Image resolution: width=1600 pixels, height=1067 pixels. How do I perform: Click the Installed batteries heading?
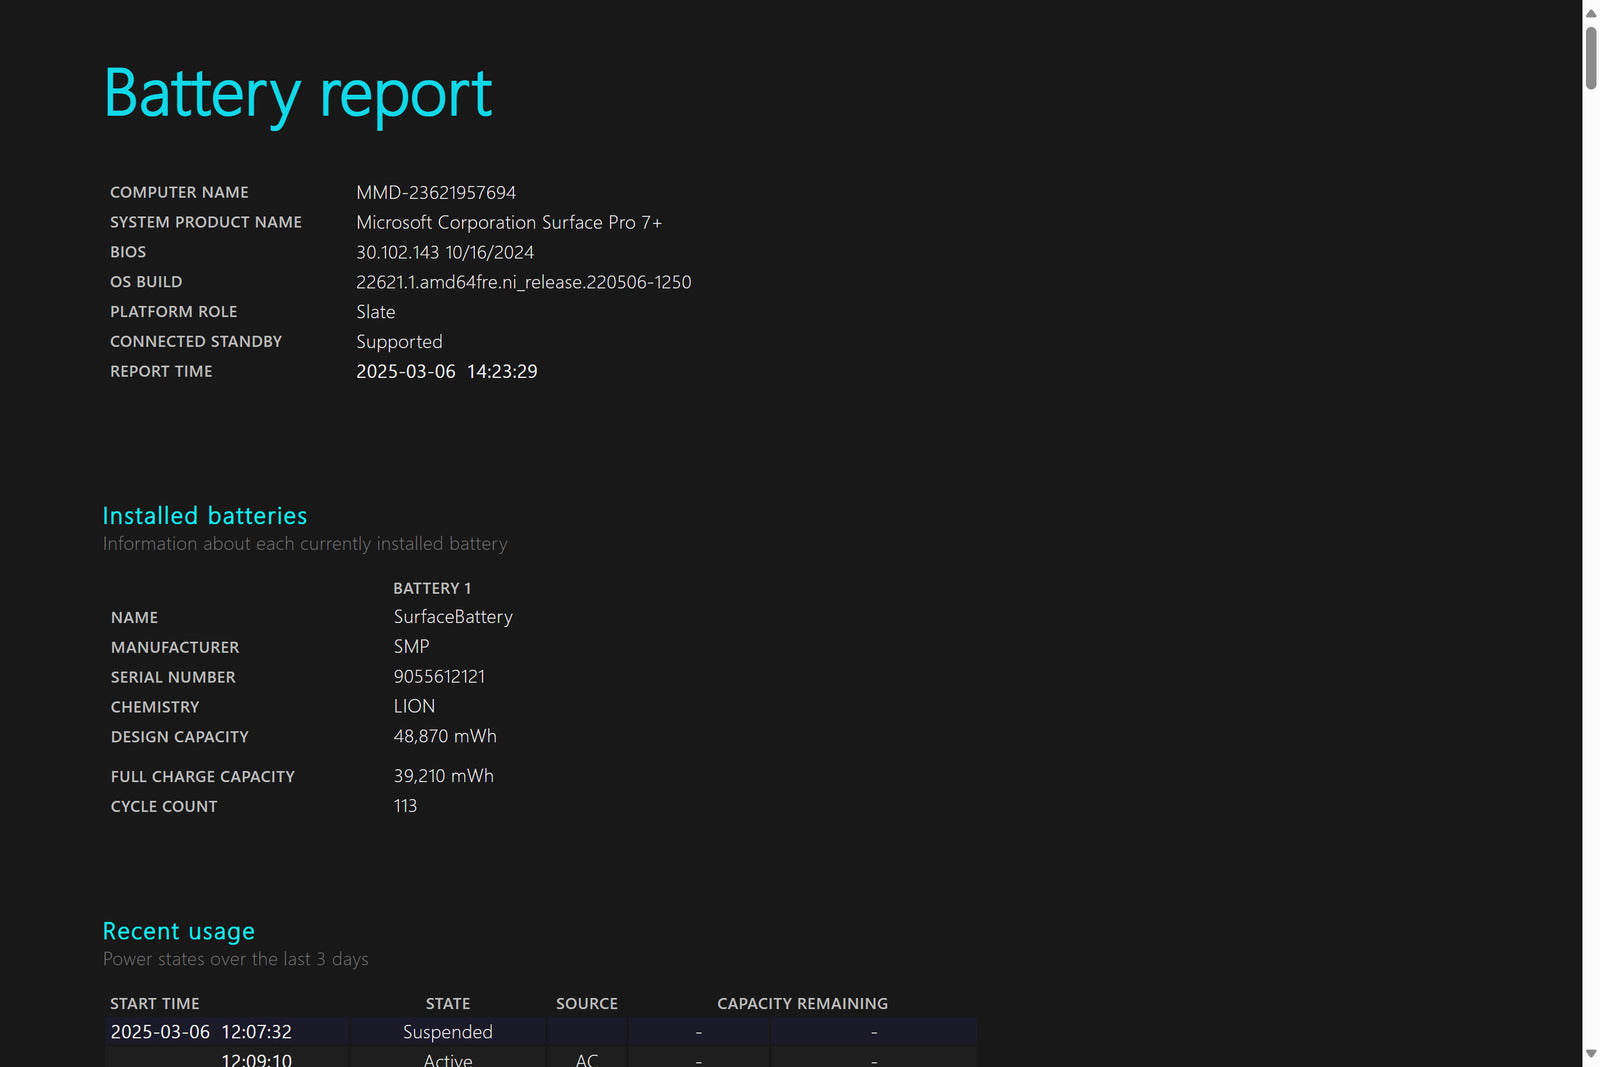point(205,516)
